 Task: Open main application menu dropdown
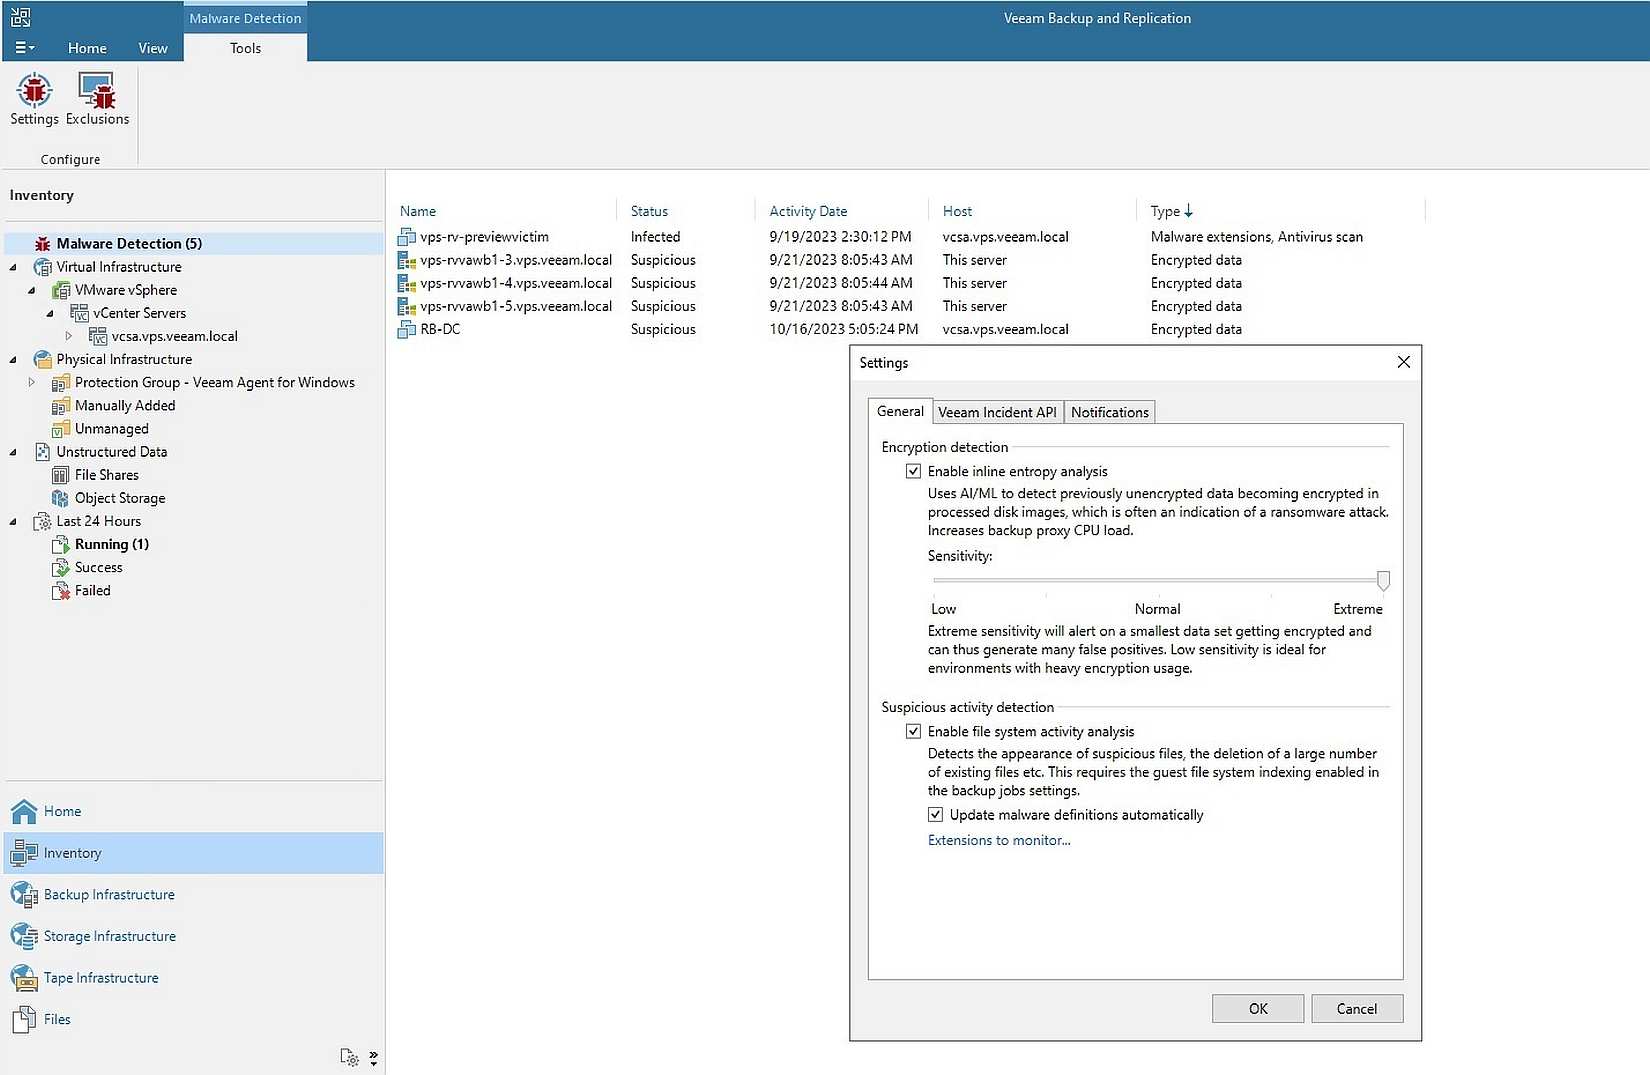click(x=25, y=47)
